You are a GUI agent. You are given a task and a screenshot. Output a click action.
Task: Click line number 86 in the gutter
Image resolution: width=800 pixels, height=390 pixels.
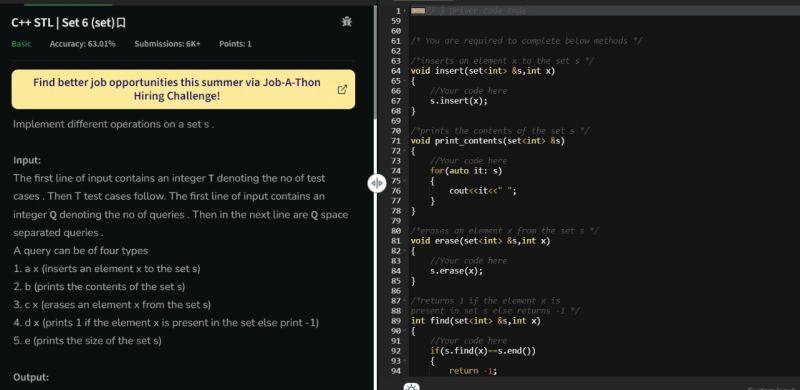pos(395,291)
